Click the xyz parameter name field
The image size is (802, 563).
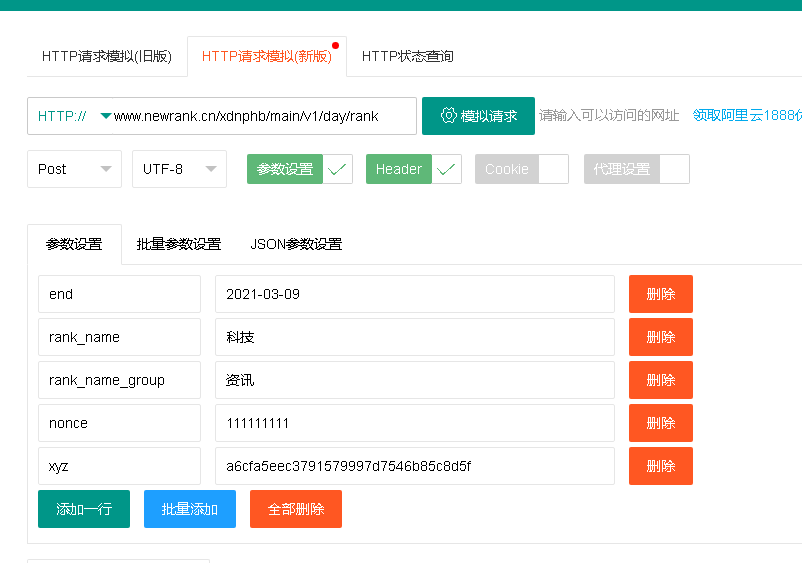tap(119, 466)
